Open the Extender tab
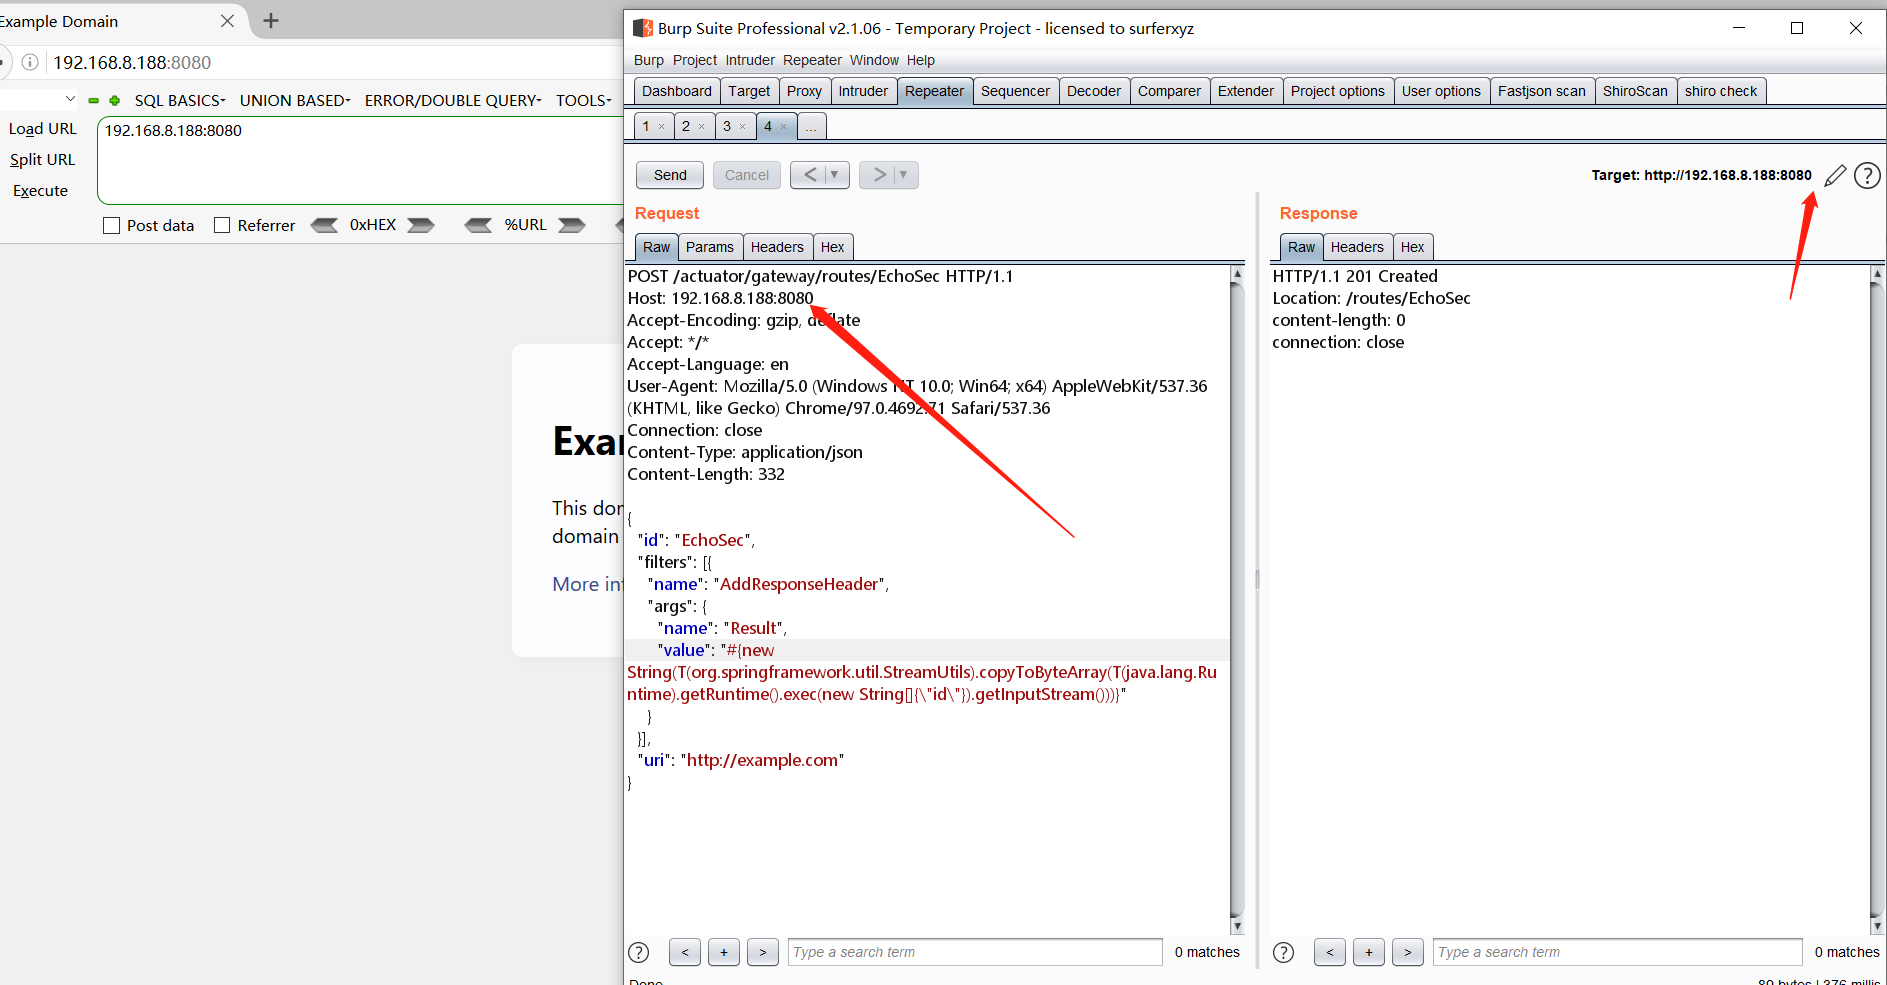1887x985 pixels. [1246, 91]
